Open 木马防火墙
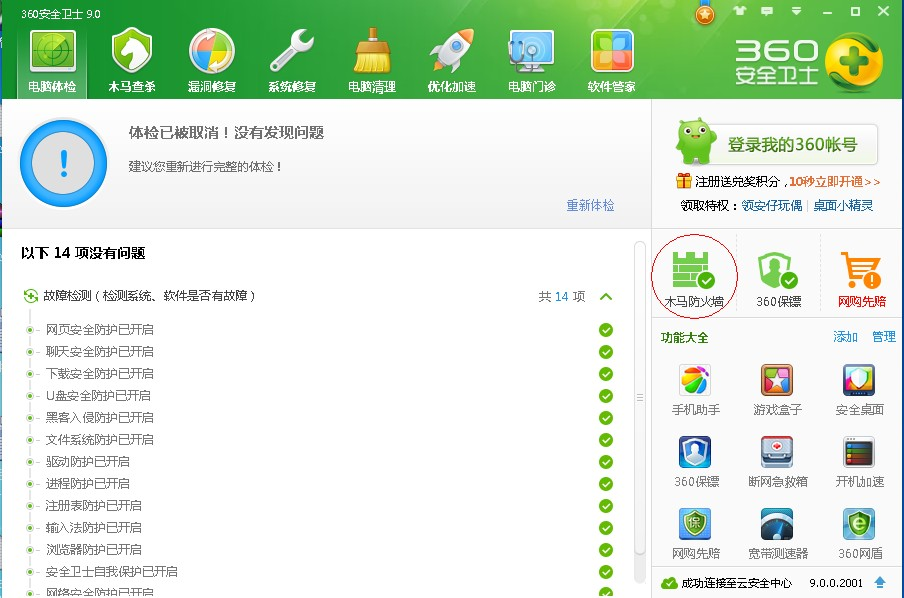This screenshot has width=904, height=598. 694,279
